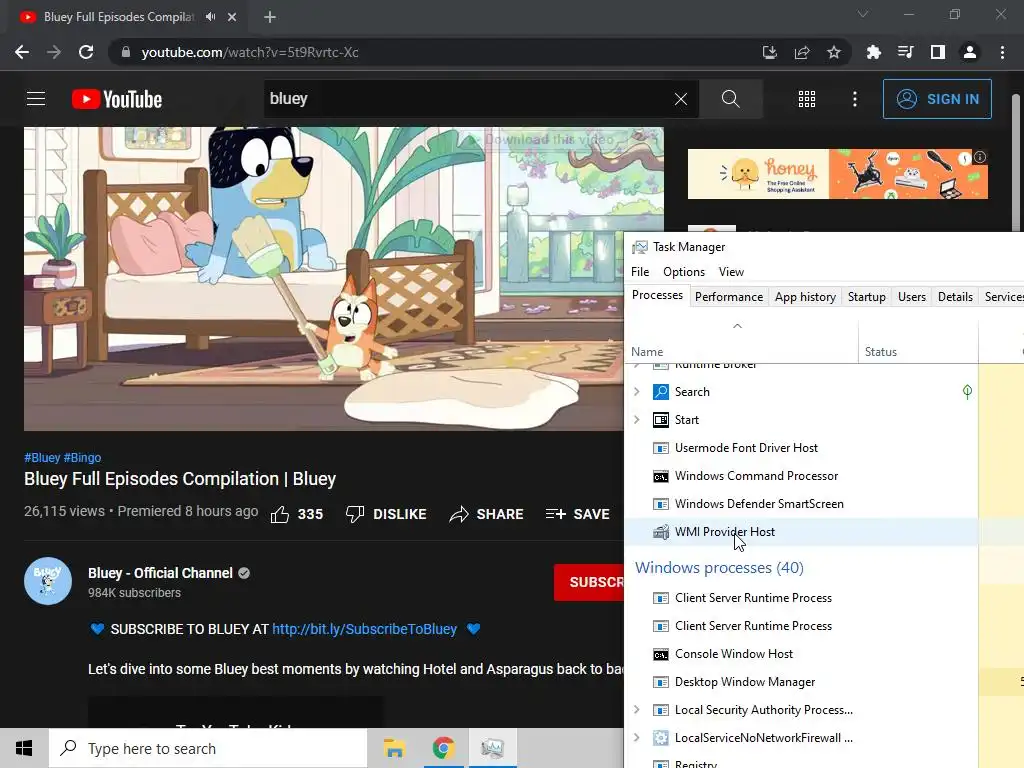Open Chrome profile icon
This screenshot has width=1024, height=768.
(x=970, y=52)
